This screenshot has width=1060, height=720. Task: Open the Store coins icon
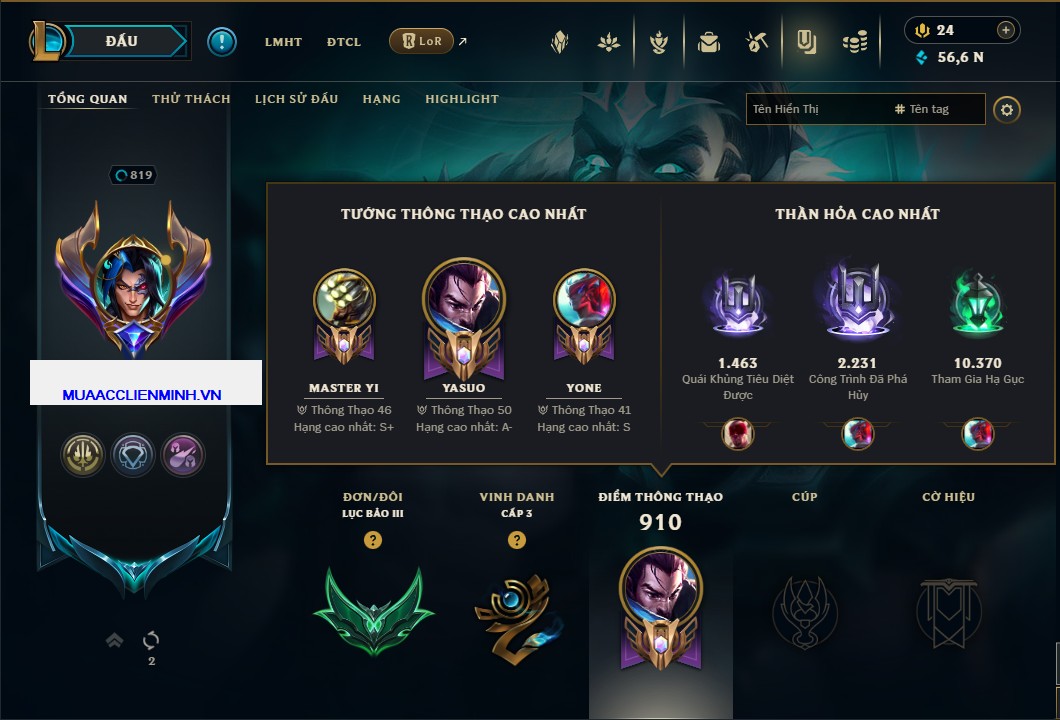(855, 43)
